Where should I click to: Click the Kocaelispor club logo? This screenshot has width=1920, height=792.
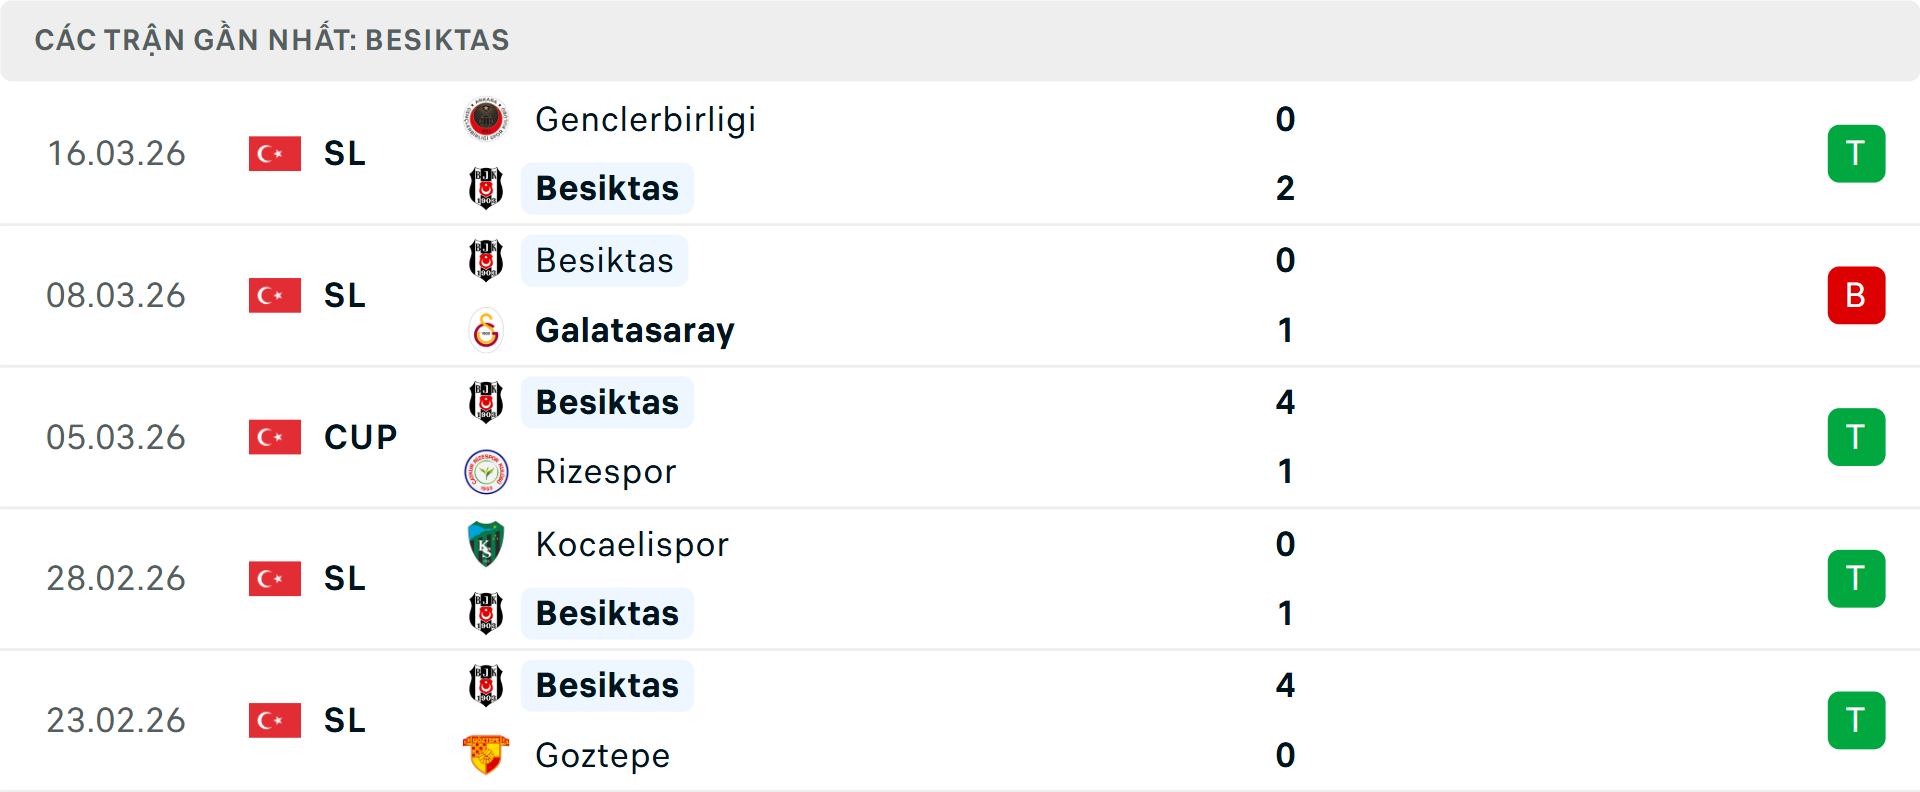pos(486,544)
